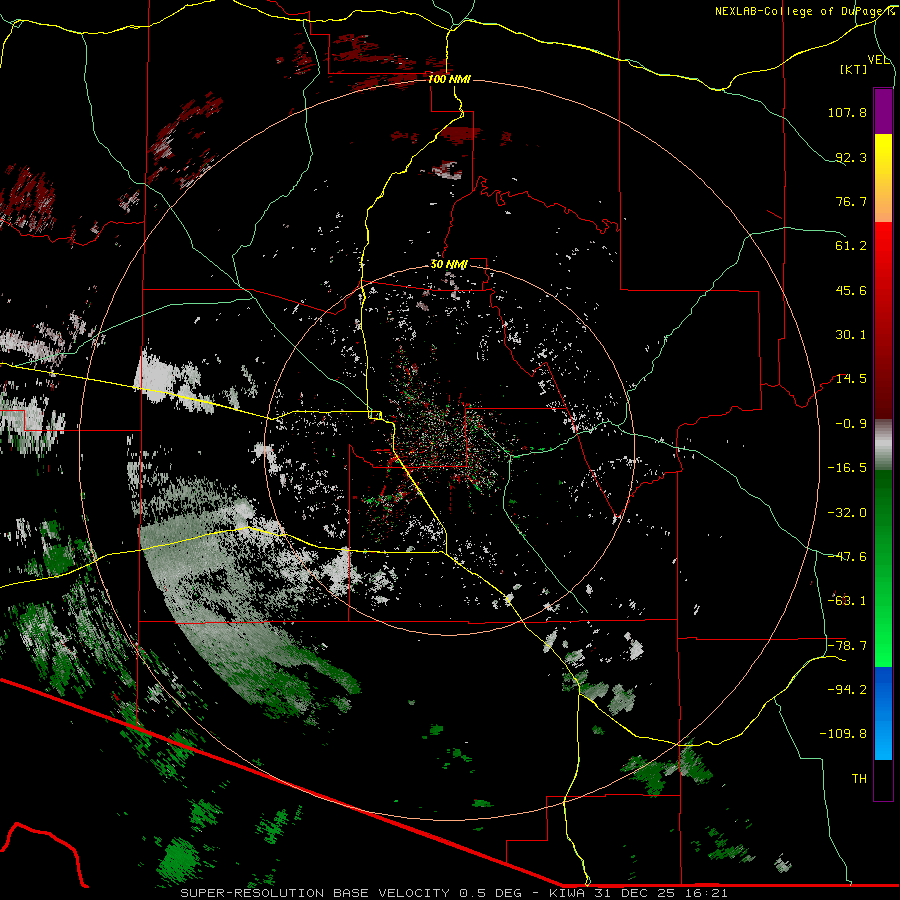This screenshot has height=900, width=900.
Task: Click the [KT] units label
Action: 854,69
